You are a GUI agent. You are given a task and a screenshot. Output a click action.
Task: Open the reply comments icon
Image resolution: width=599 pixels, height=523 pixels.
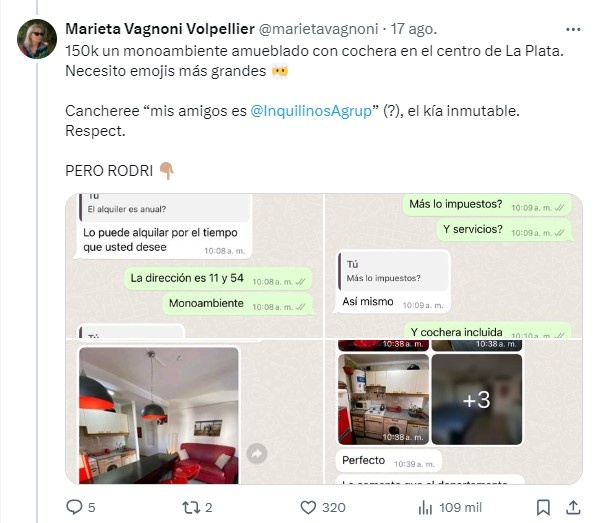coord(74,507)
